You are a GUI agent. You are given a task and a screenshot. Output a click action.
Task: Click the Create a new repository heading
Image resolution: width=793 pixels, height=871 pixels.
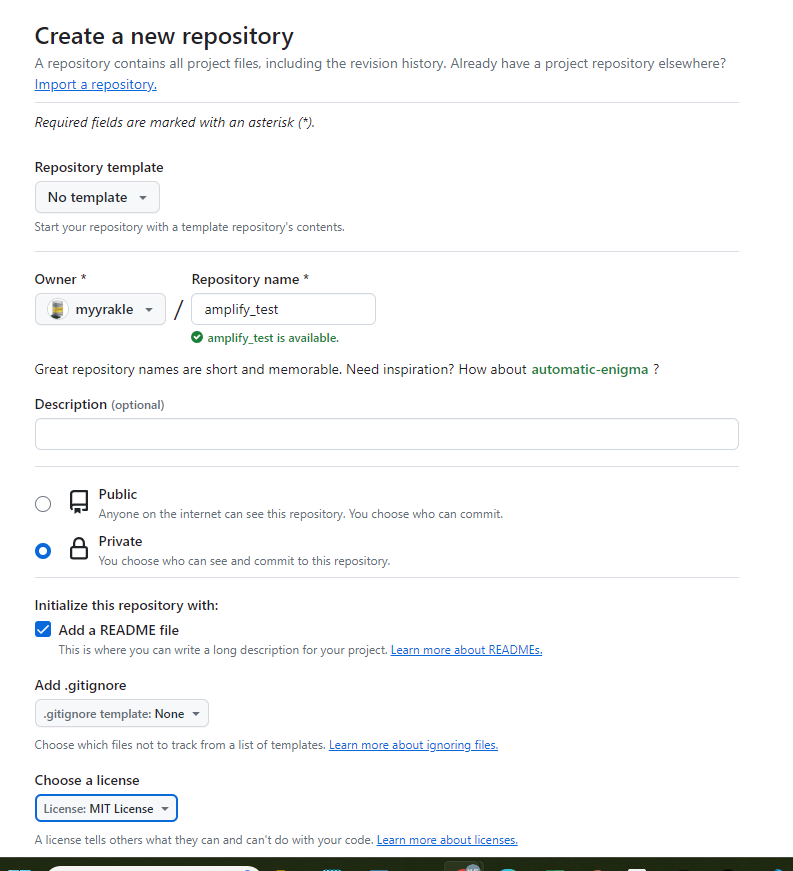[164, 37]
